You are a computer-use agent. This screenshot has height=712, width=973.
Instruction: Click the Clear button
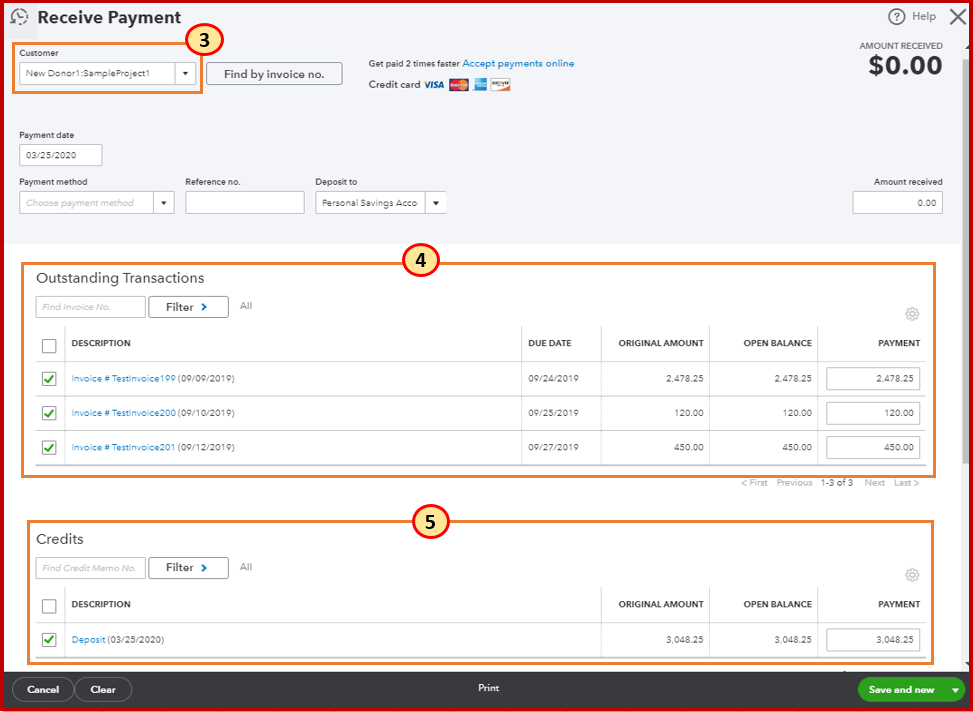pyautogui.click(x=103, y=690)
